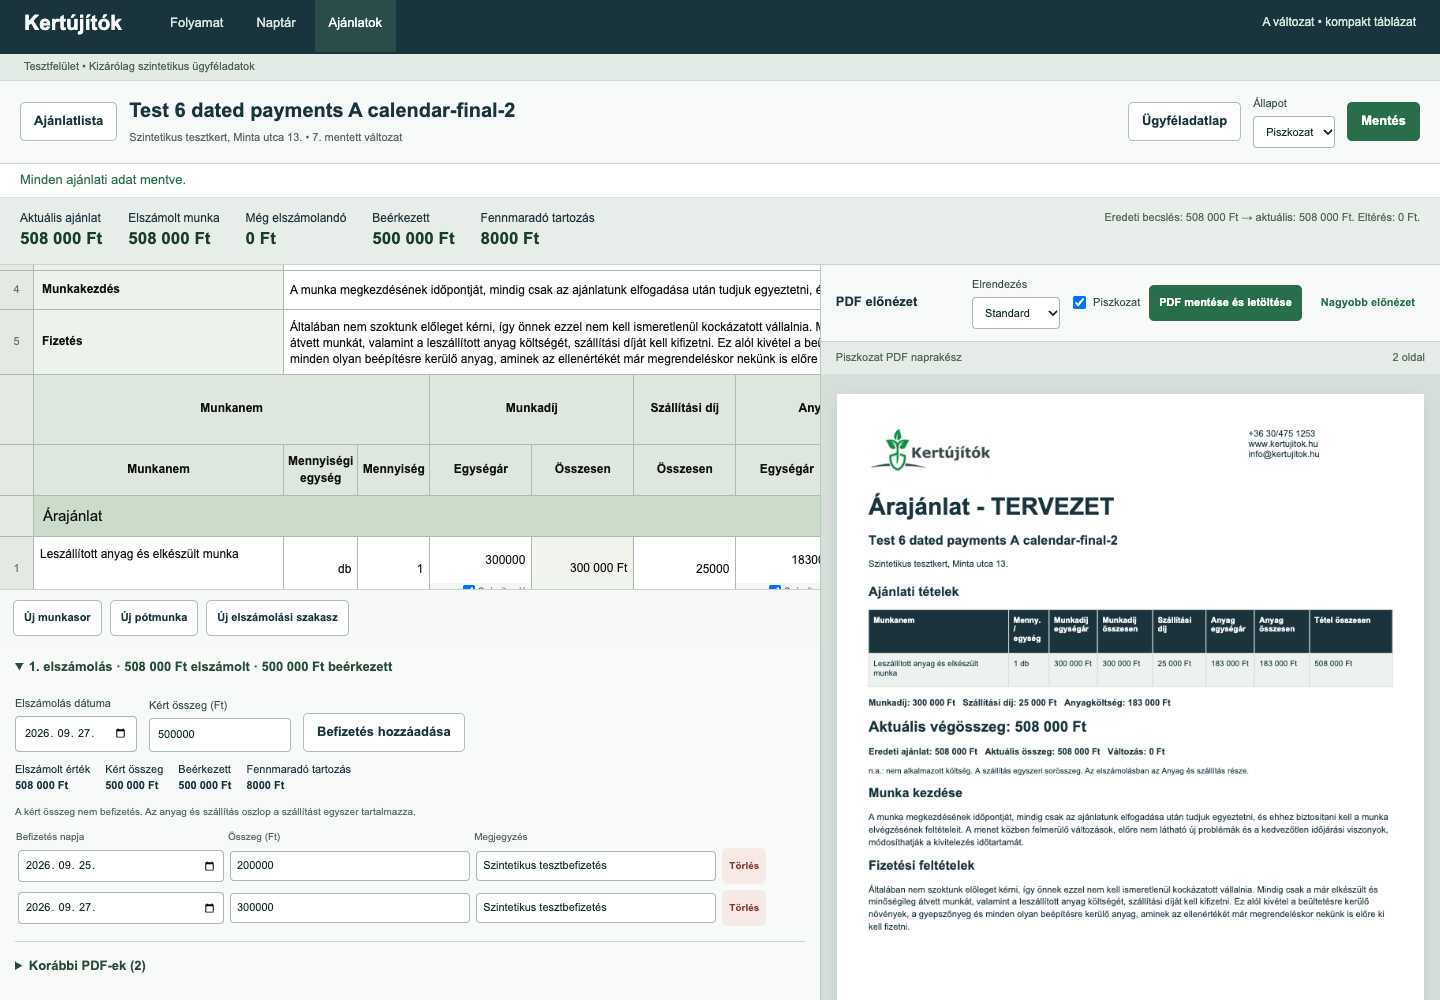Expand Korábbi PDF-ek (2) section
This screenshot has width=1440, height=1000.
(80, 965)
